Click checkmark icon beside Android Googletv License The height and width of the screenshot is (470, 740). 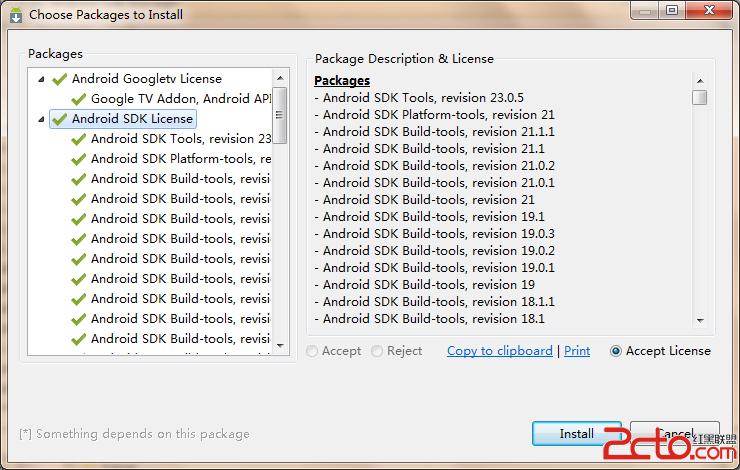coord(60,79)
